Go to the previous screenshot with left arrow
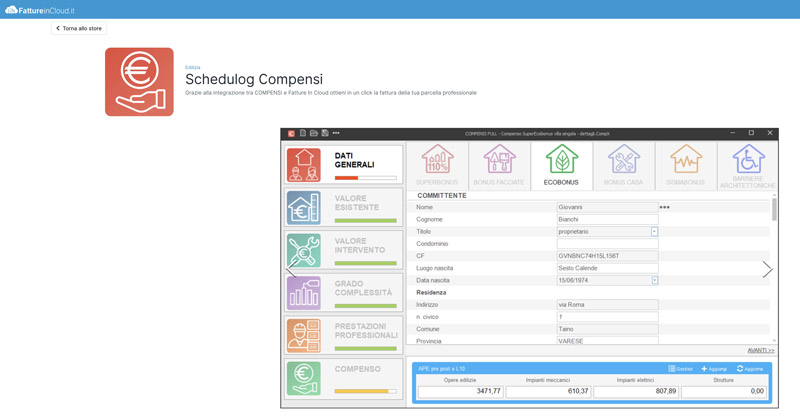Screen dimensions: 800x420 pos(291,269)
